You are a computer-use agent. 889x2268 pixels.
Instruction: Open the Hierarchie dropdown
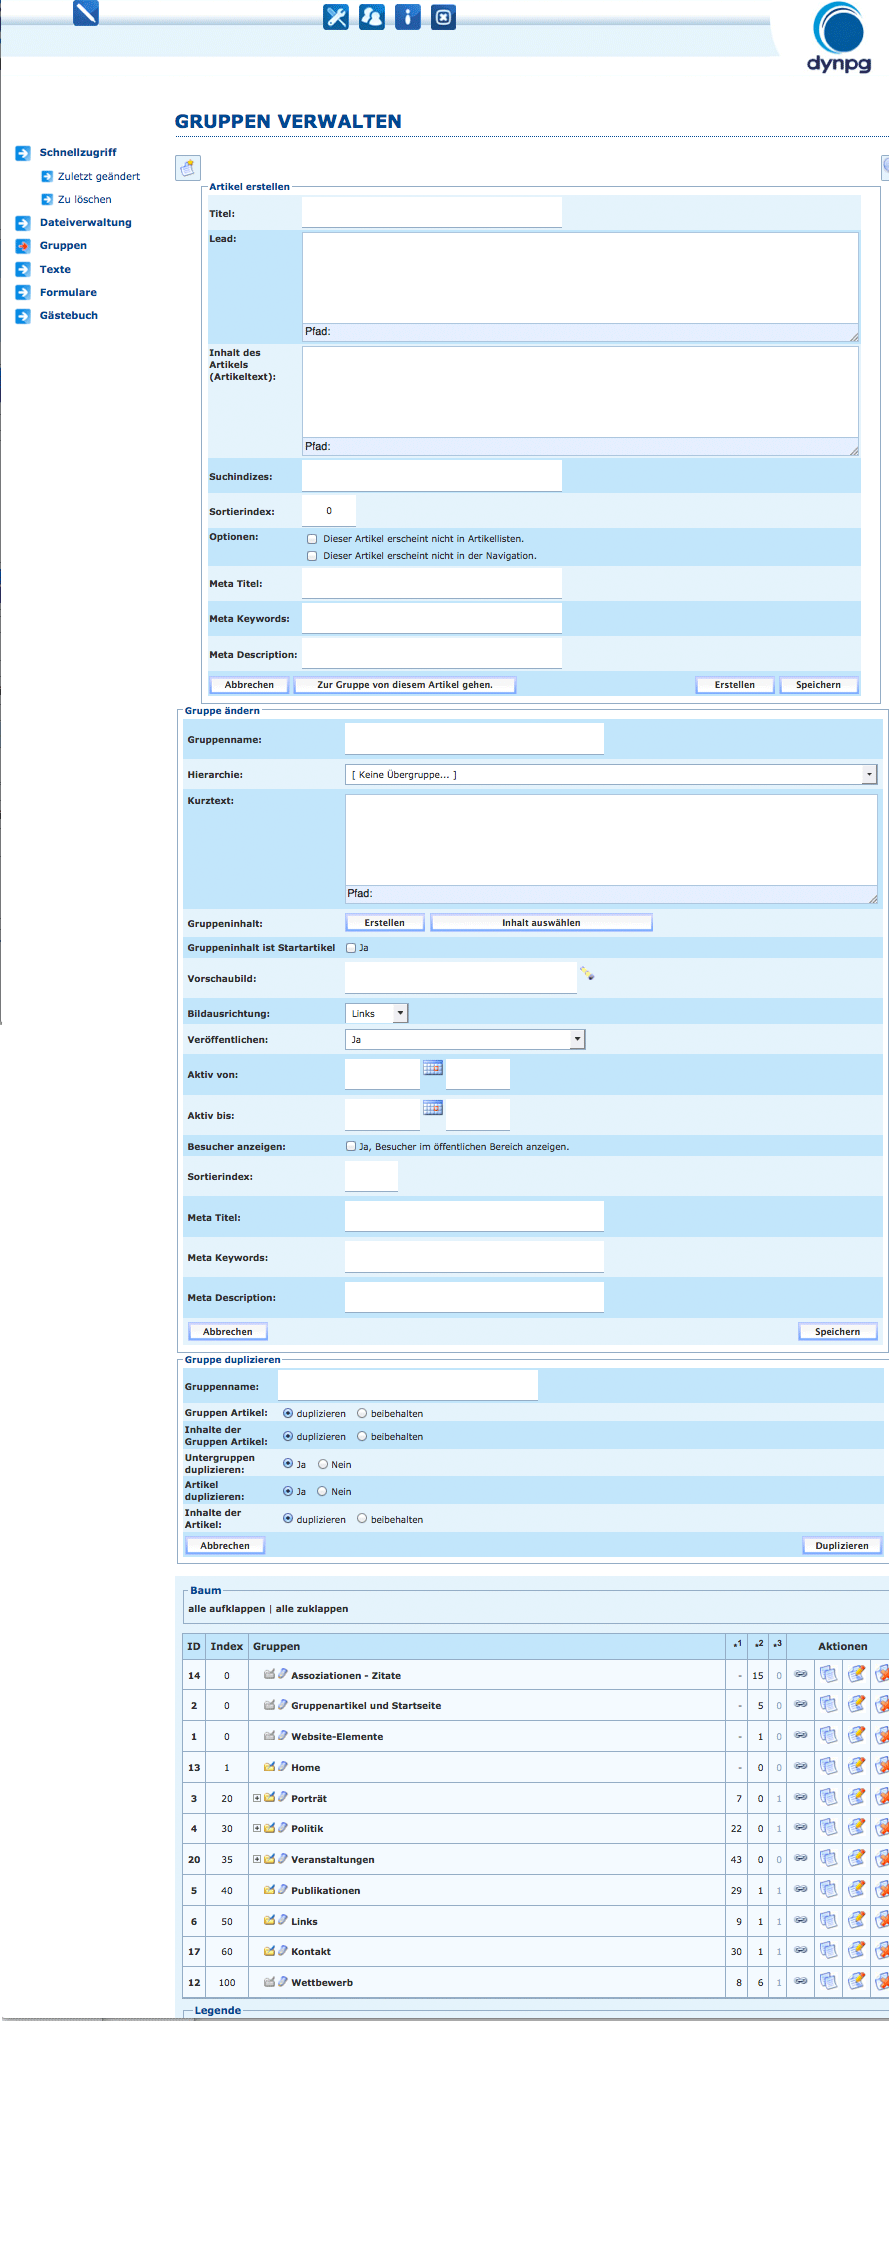click(x=610, y=775)
